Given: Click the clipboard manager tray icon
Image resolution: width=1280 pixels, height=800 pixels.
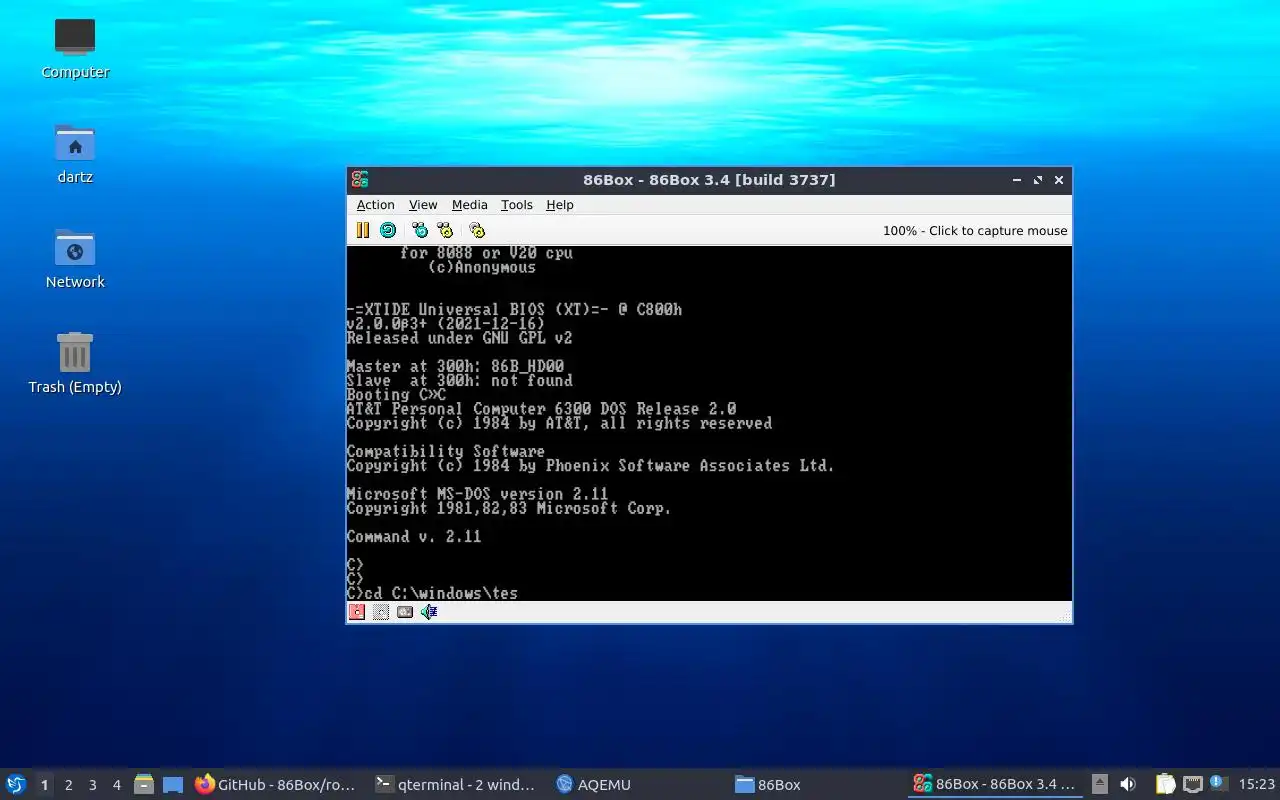Looking at the screenshot, I should (1165, 785).
